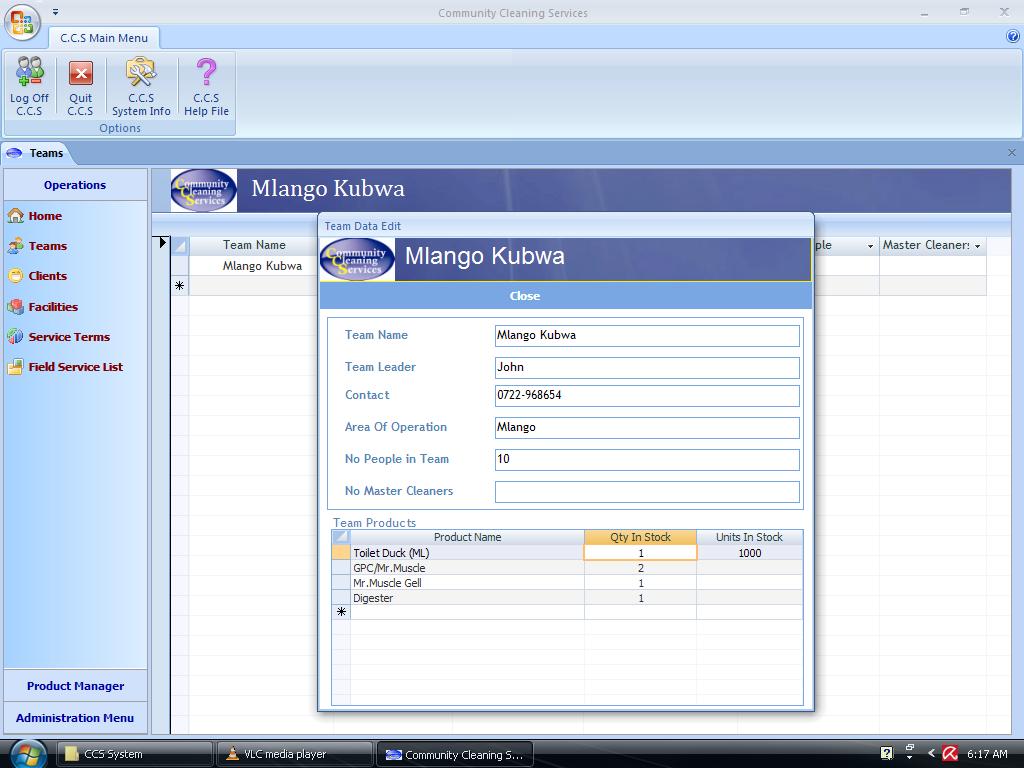
Task: Switch to VLC media player in taskbar
Action: [x=285, y=754]
